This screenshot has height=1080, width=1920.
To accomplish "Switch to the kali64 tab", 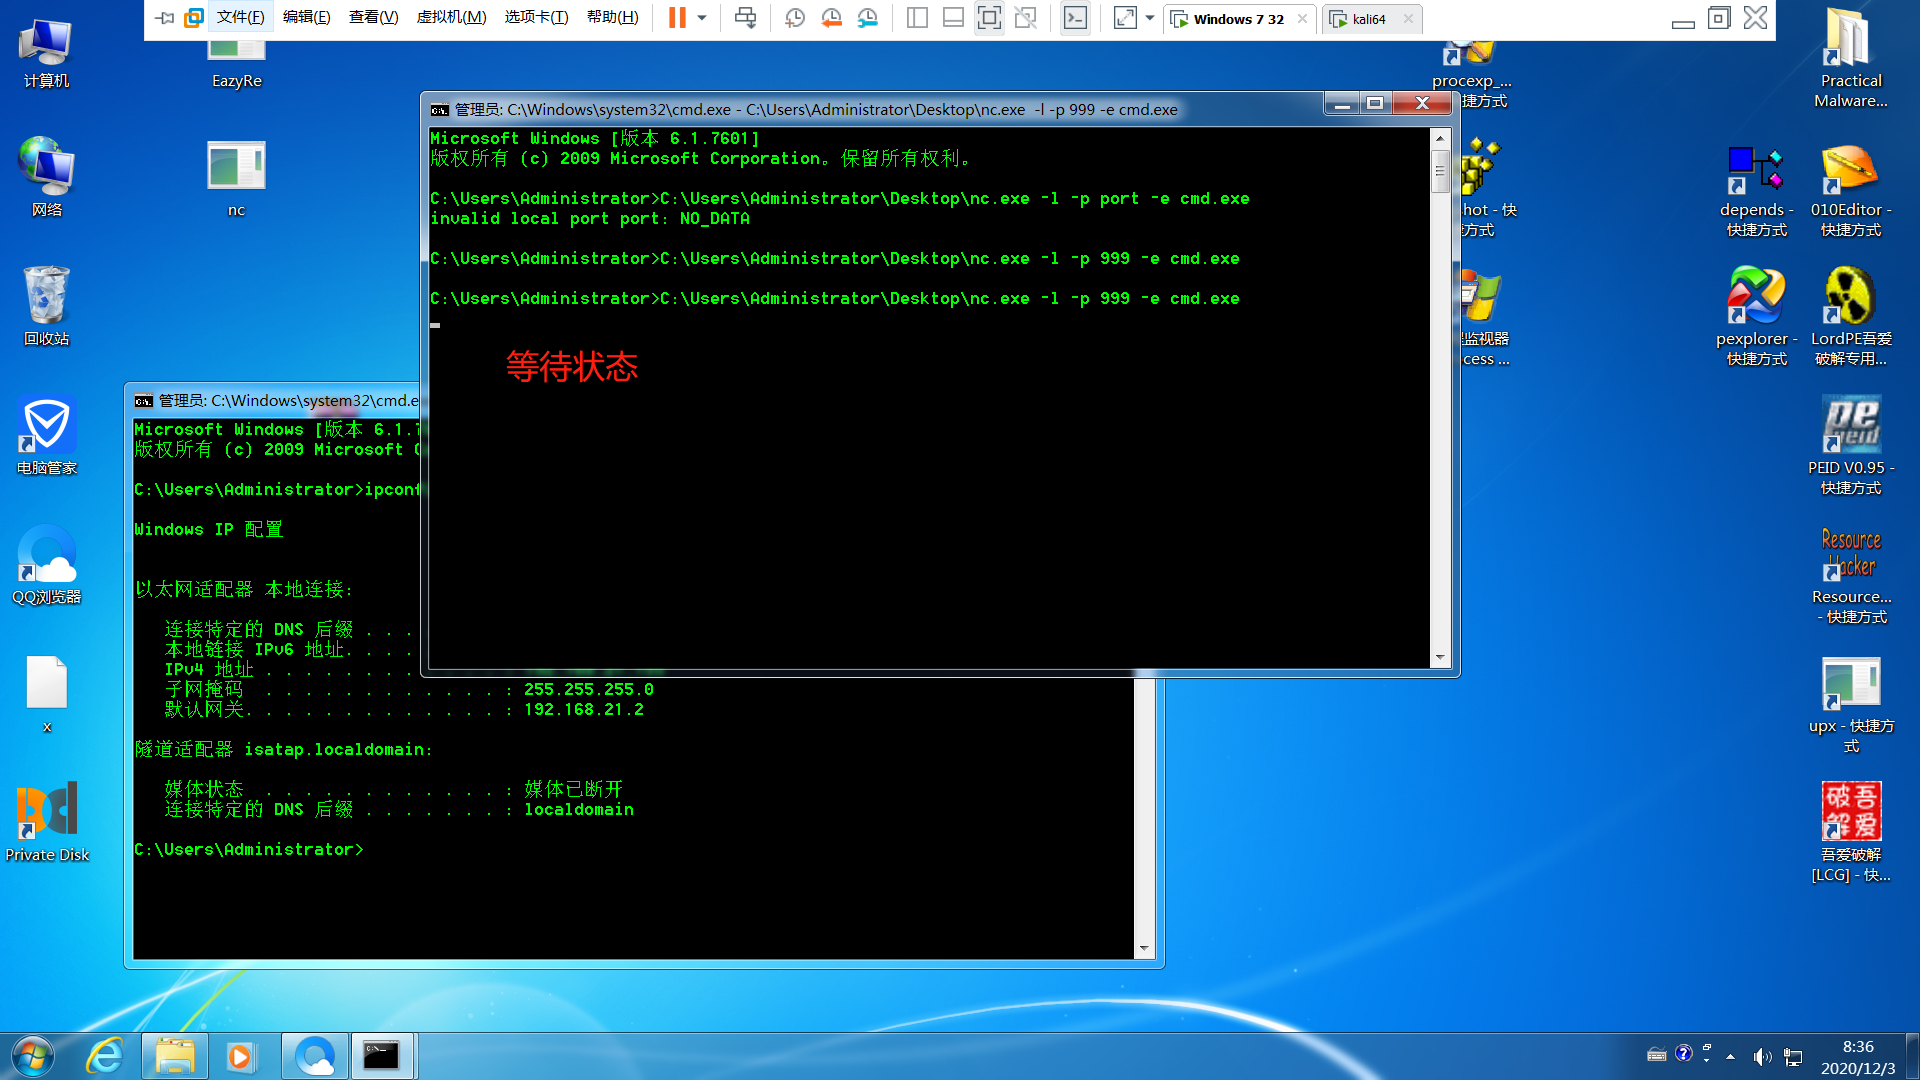I will [1368, 19].
